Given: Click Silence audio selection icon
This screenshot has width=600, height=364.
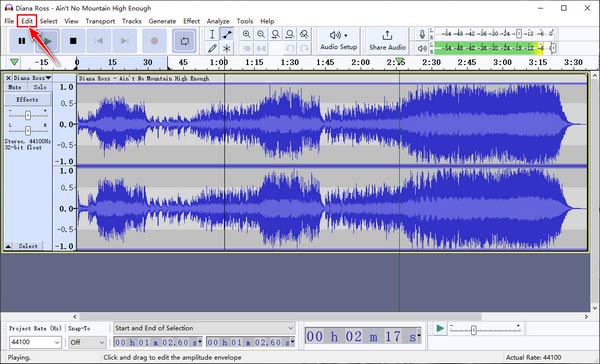Looking at the screenshot, I should (x=261, y=48).
